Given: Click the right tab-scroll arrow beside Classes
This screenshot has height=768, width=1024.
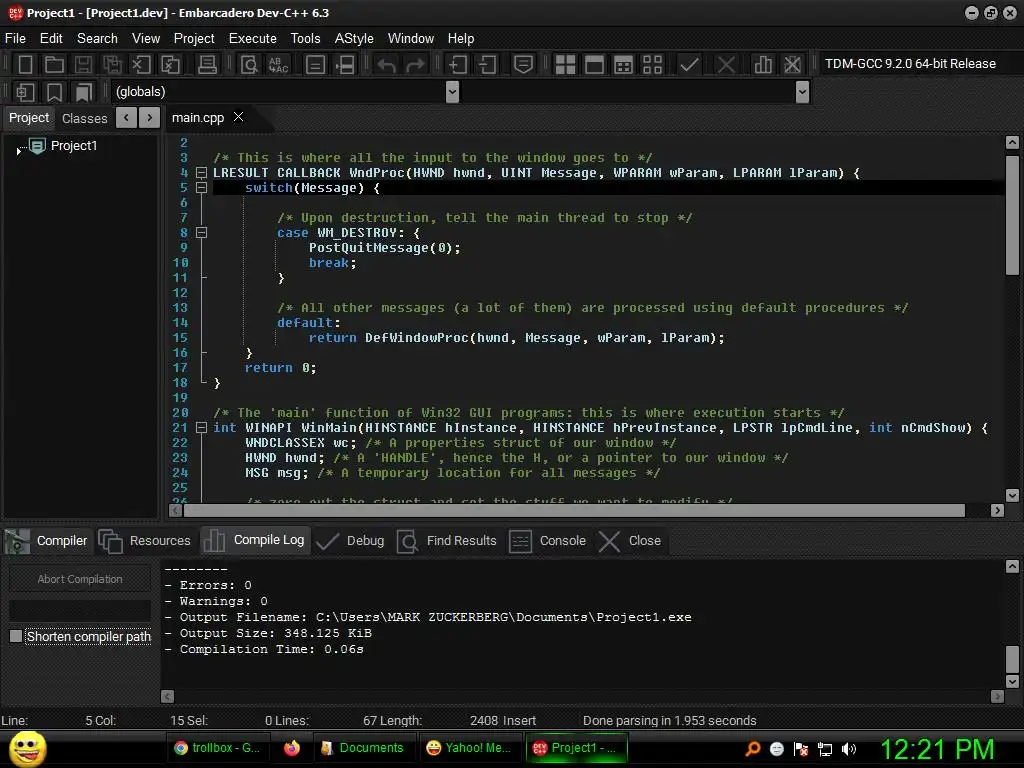Looking at the screenshot, I should tap(150, 118).
